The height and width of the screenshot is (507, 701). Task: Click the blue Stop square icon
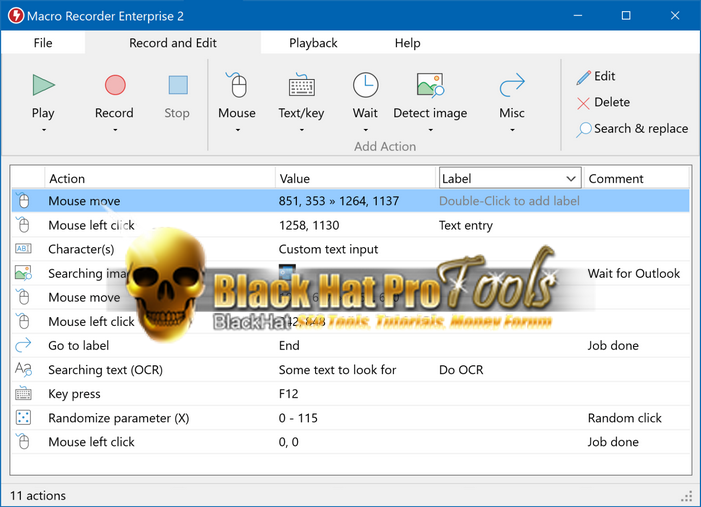[x=178, y=85]
